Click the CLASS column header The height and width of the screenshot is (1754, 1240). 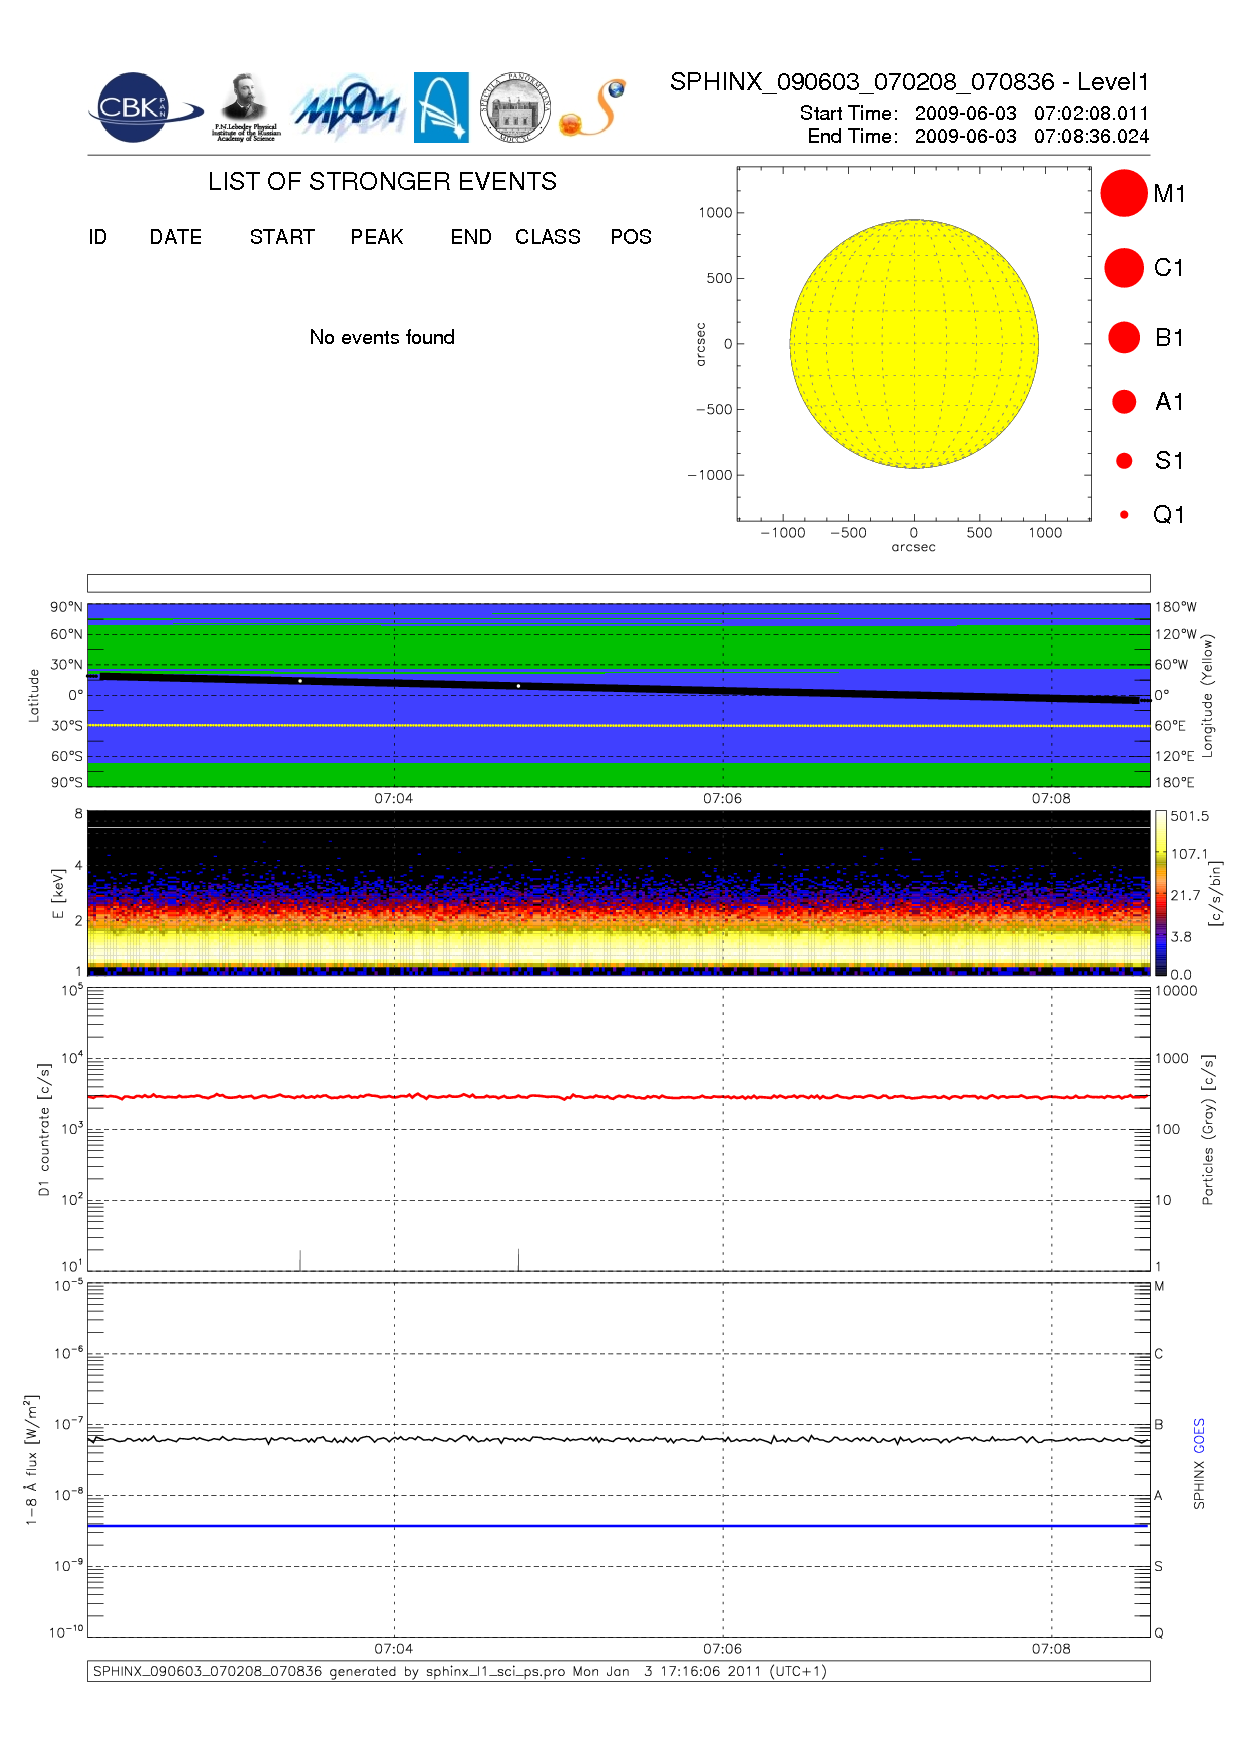point(547,237)
